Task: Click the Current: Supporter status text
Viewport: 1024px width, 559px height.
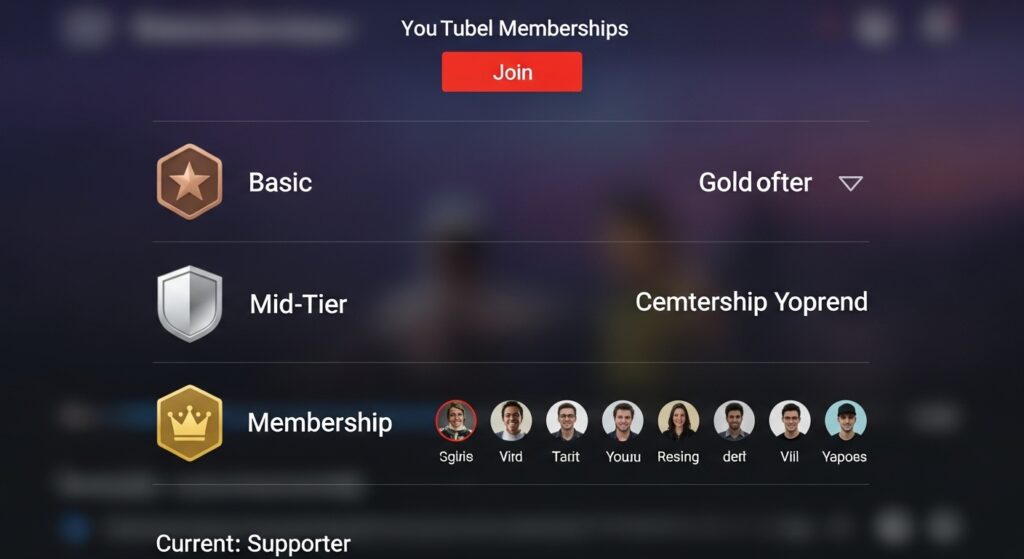Action: [253, 544]
